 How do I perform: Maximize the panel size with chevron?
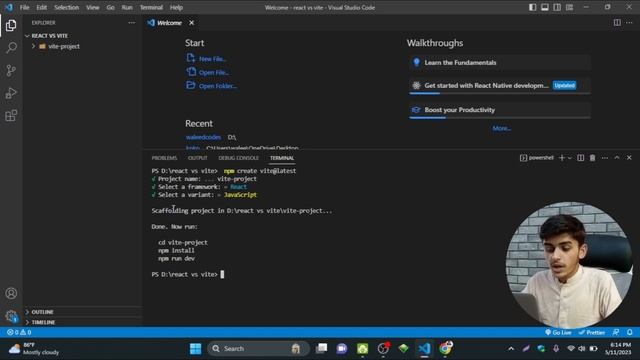click(617, 158)
